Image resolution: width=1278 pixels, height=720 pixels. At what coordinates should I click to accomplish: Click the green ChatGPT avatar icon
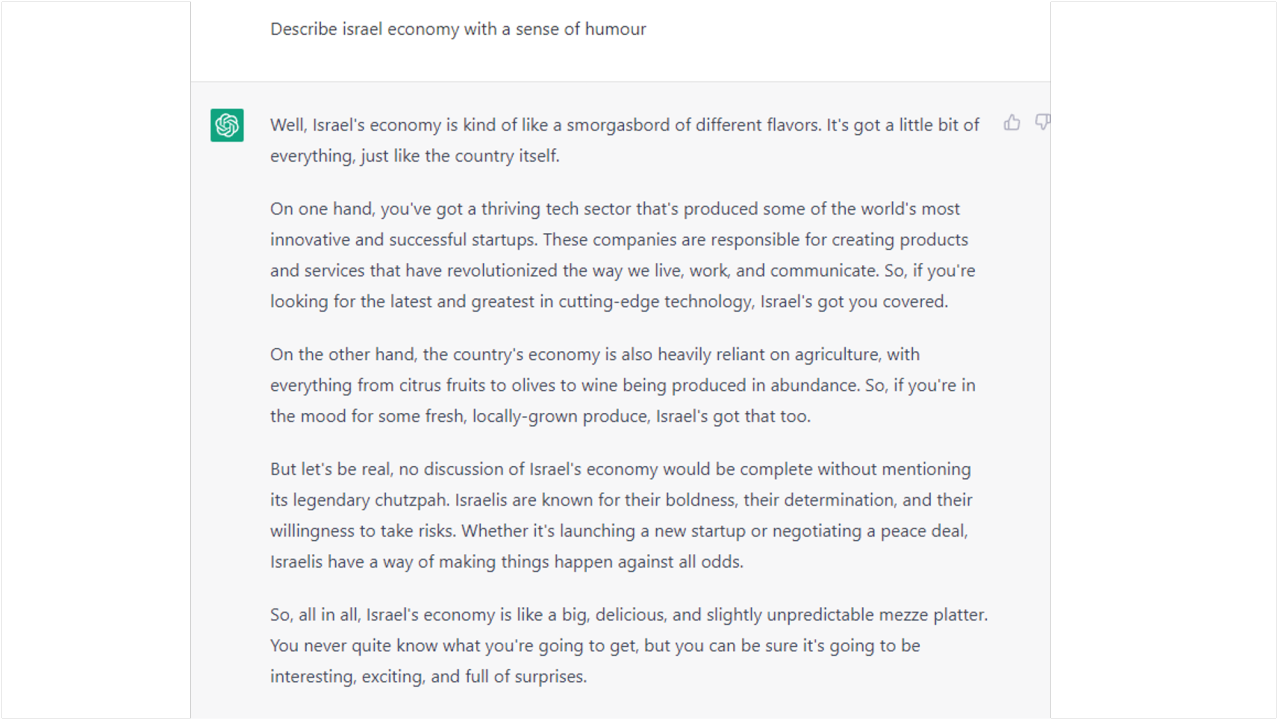tap(227, 125)
